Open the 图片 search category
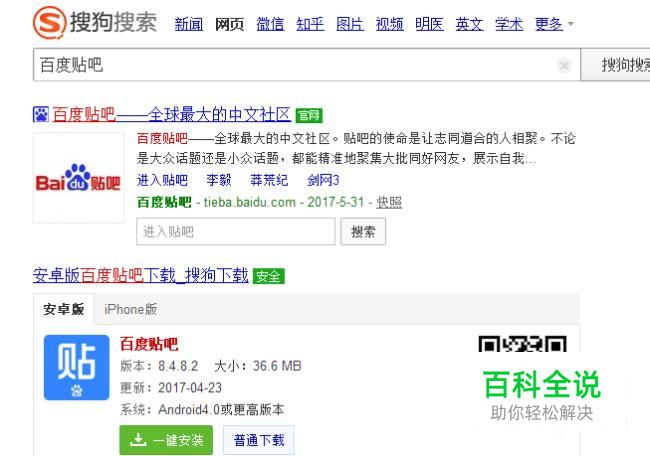Image resolution: width=650 pixels, height=456 pixels. 349,24
